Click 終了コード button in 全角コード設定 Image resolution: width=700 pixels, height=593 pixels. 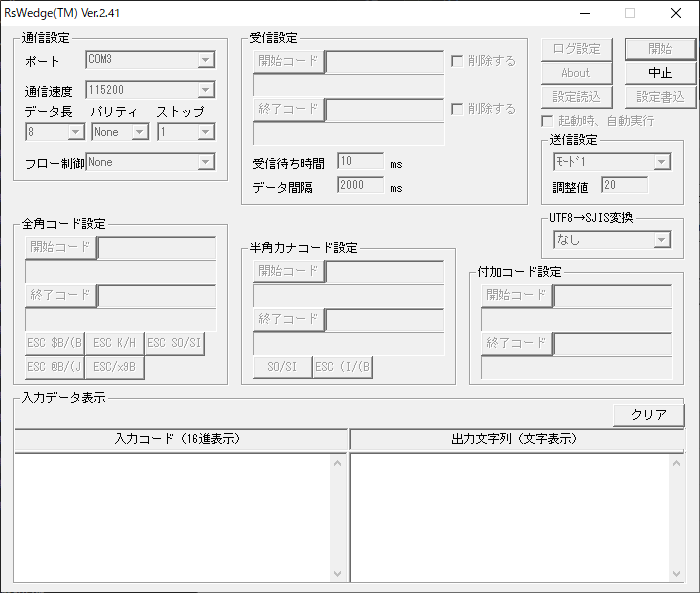coord(61,295)
